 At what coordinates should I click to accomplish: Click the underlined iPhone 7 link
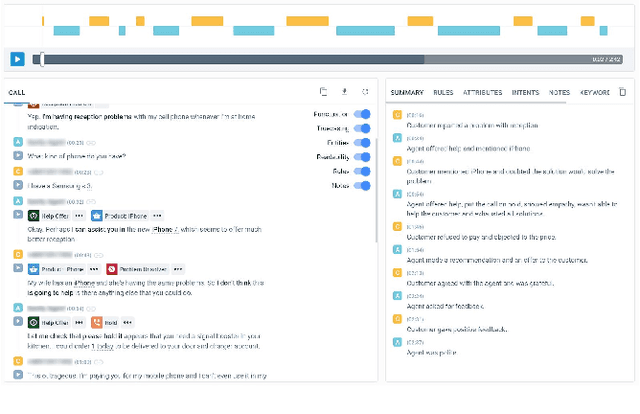(162, 229)
